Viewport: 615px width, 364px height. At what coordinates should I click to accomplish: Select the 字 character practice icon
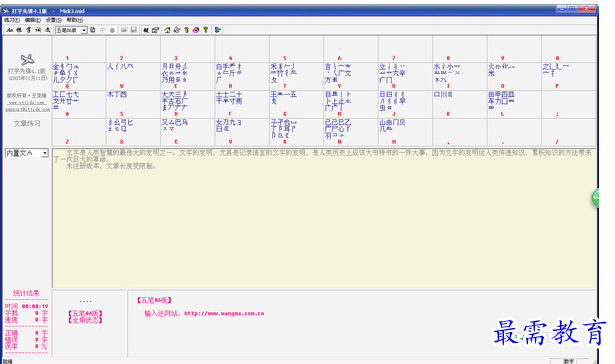tap(29, 30)
